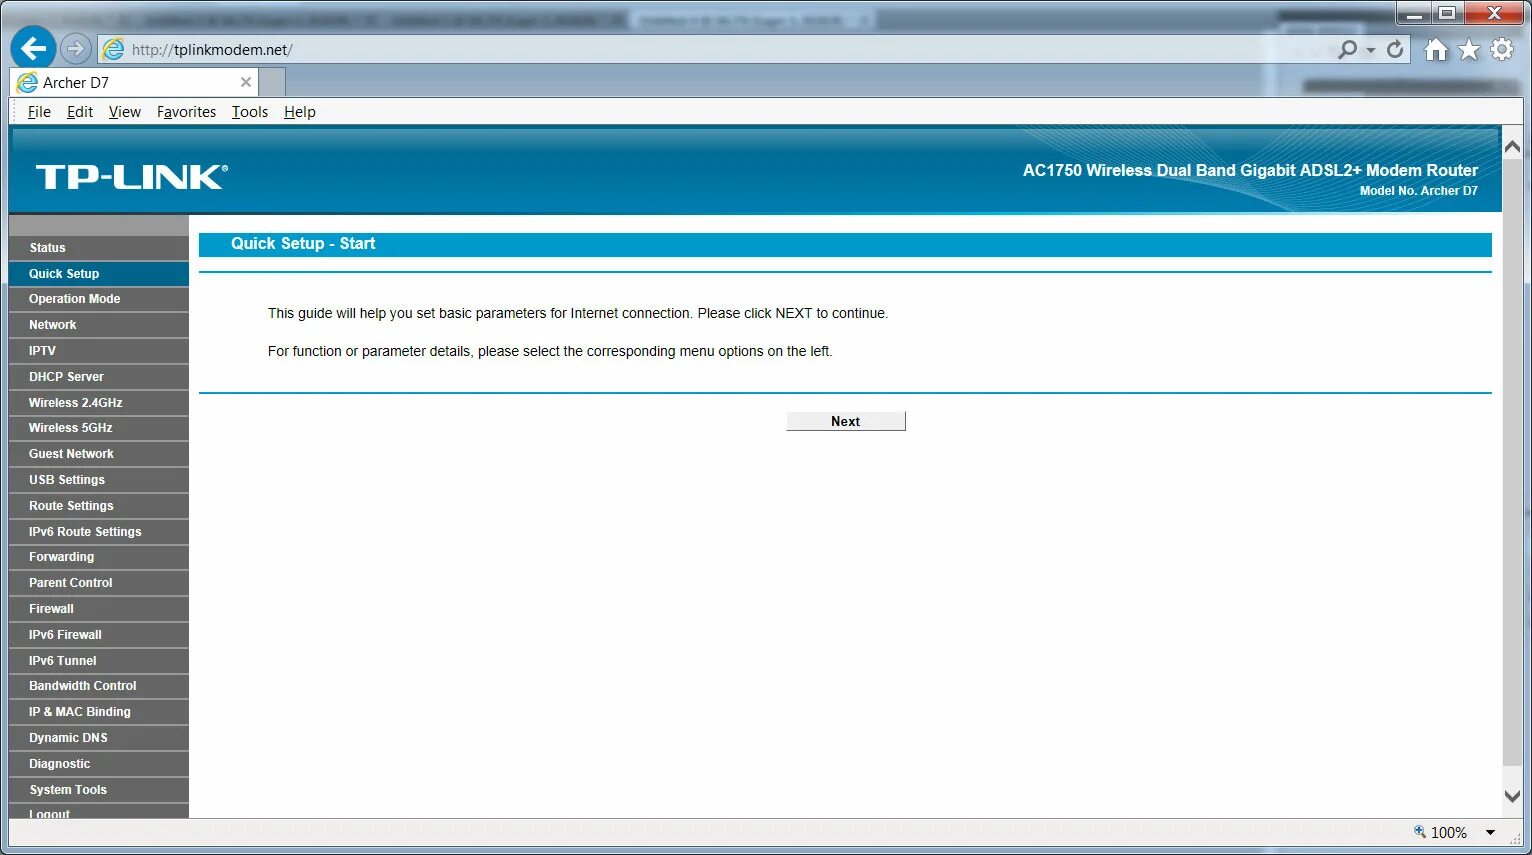
Task: Click the Internet Explorer page icon in address bar
Action: click(114, 49)
